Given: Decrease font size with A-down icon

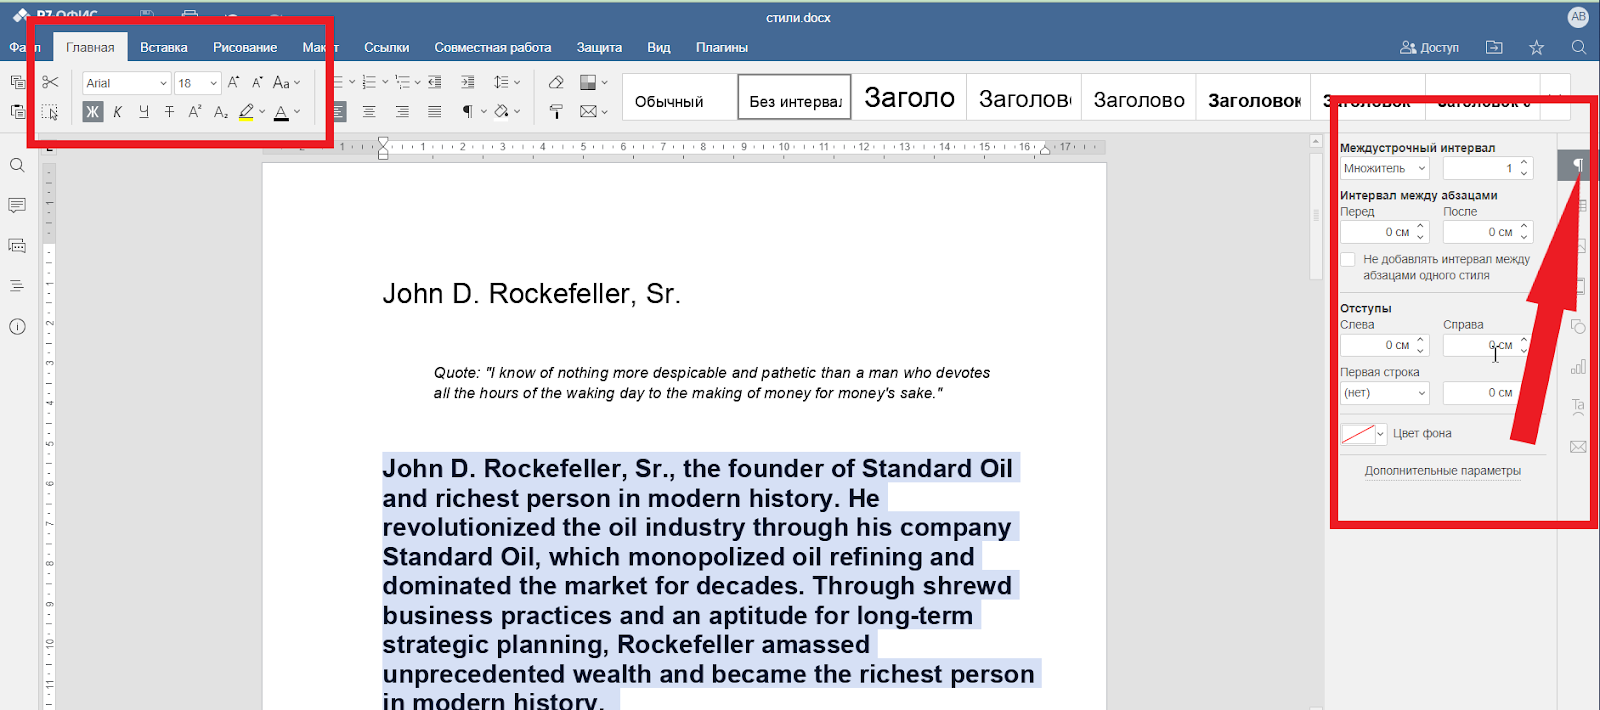Looking at the screenshot, I should [257, 82].
